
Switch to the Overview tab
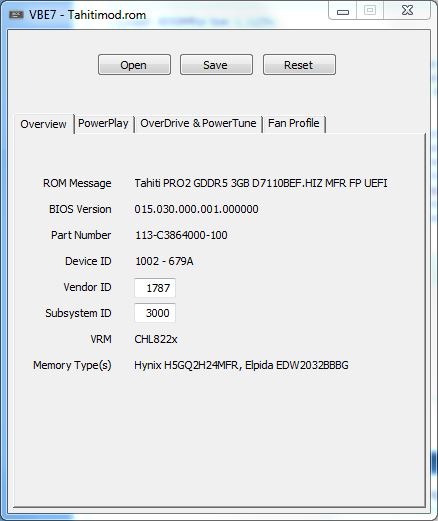(x=44, y=124)
